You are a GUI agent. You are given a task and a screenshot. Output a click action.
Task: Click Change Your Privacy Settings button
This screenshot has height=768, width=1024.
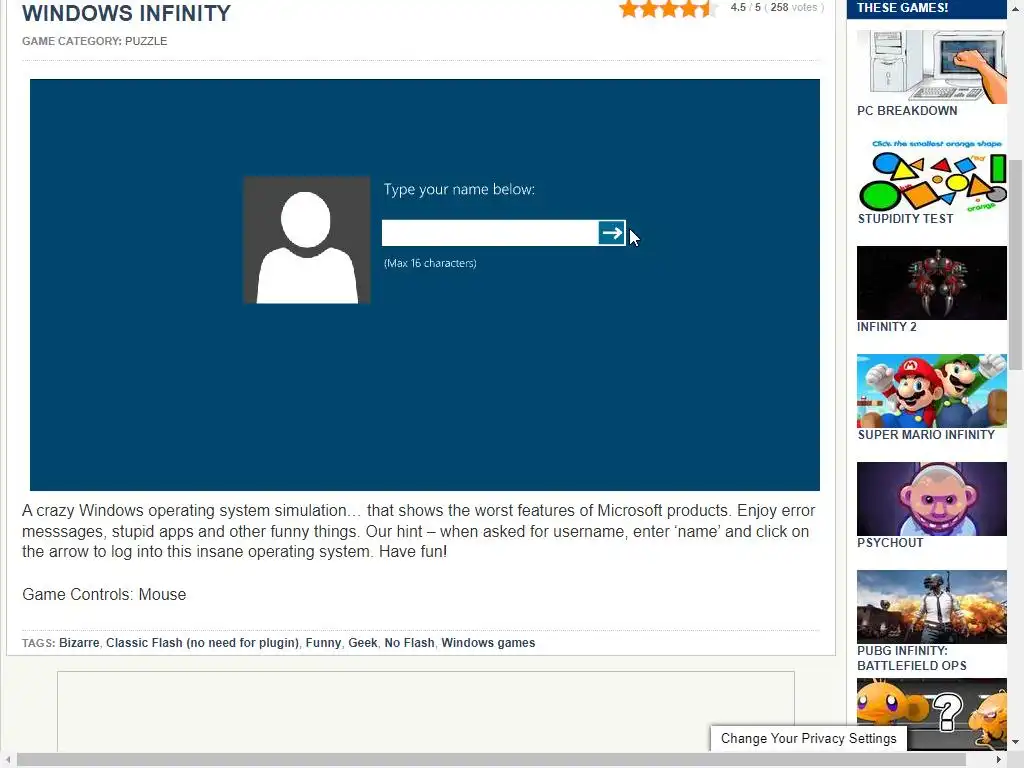[x=808, y=739]
